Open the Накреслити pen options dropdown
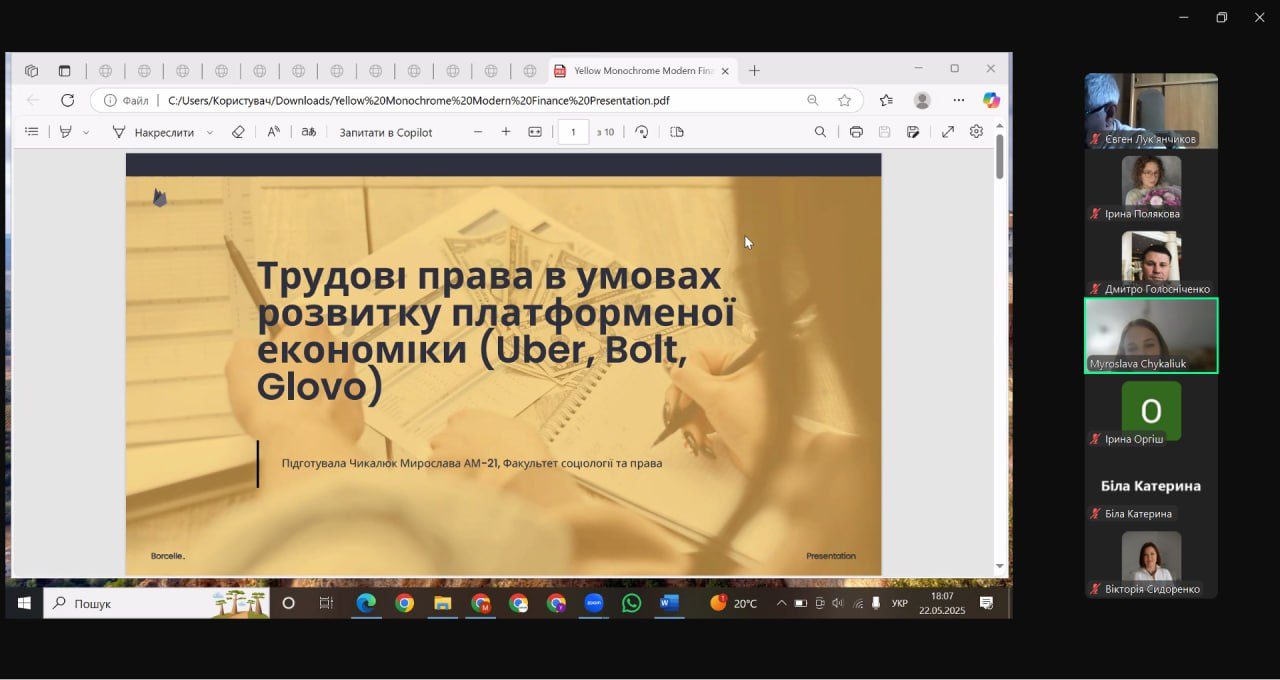 [x=210, y=132]
